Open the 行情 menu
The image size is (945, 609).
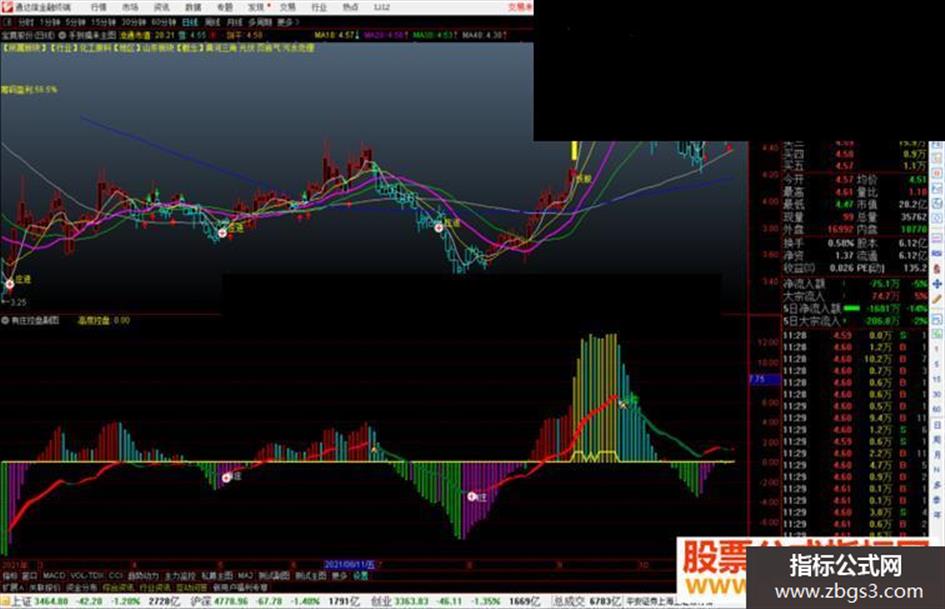coord(98,7)
